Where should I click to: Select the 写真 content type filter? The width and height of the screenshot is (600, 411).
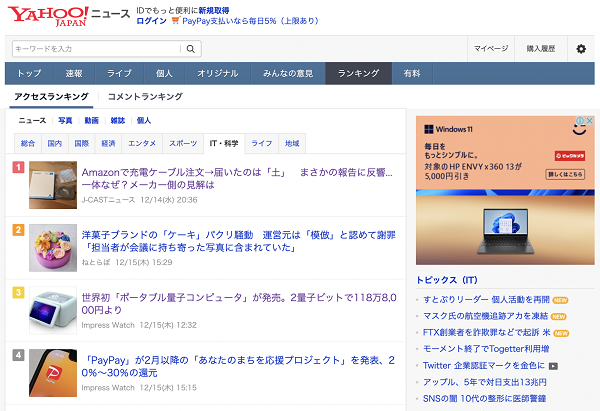(65, 121)
